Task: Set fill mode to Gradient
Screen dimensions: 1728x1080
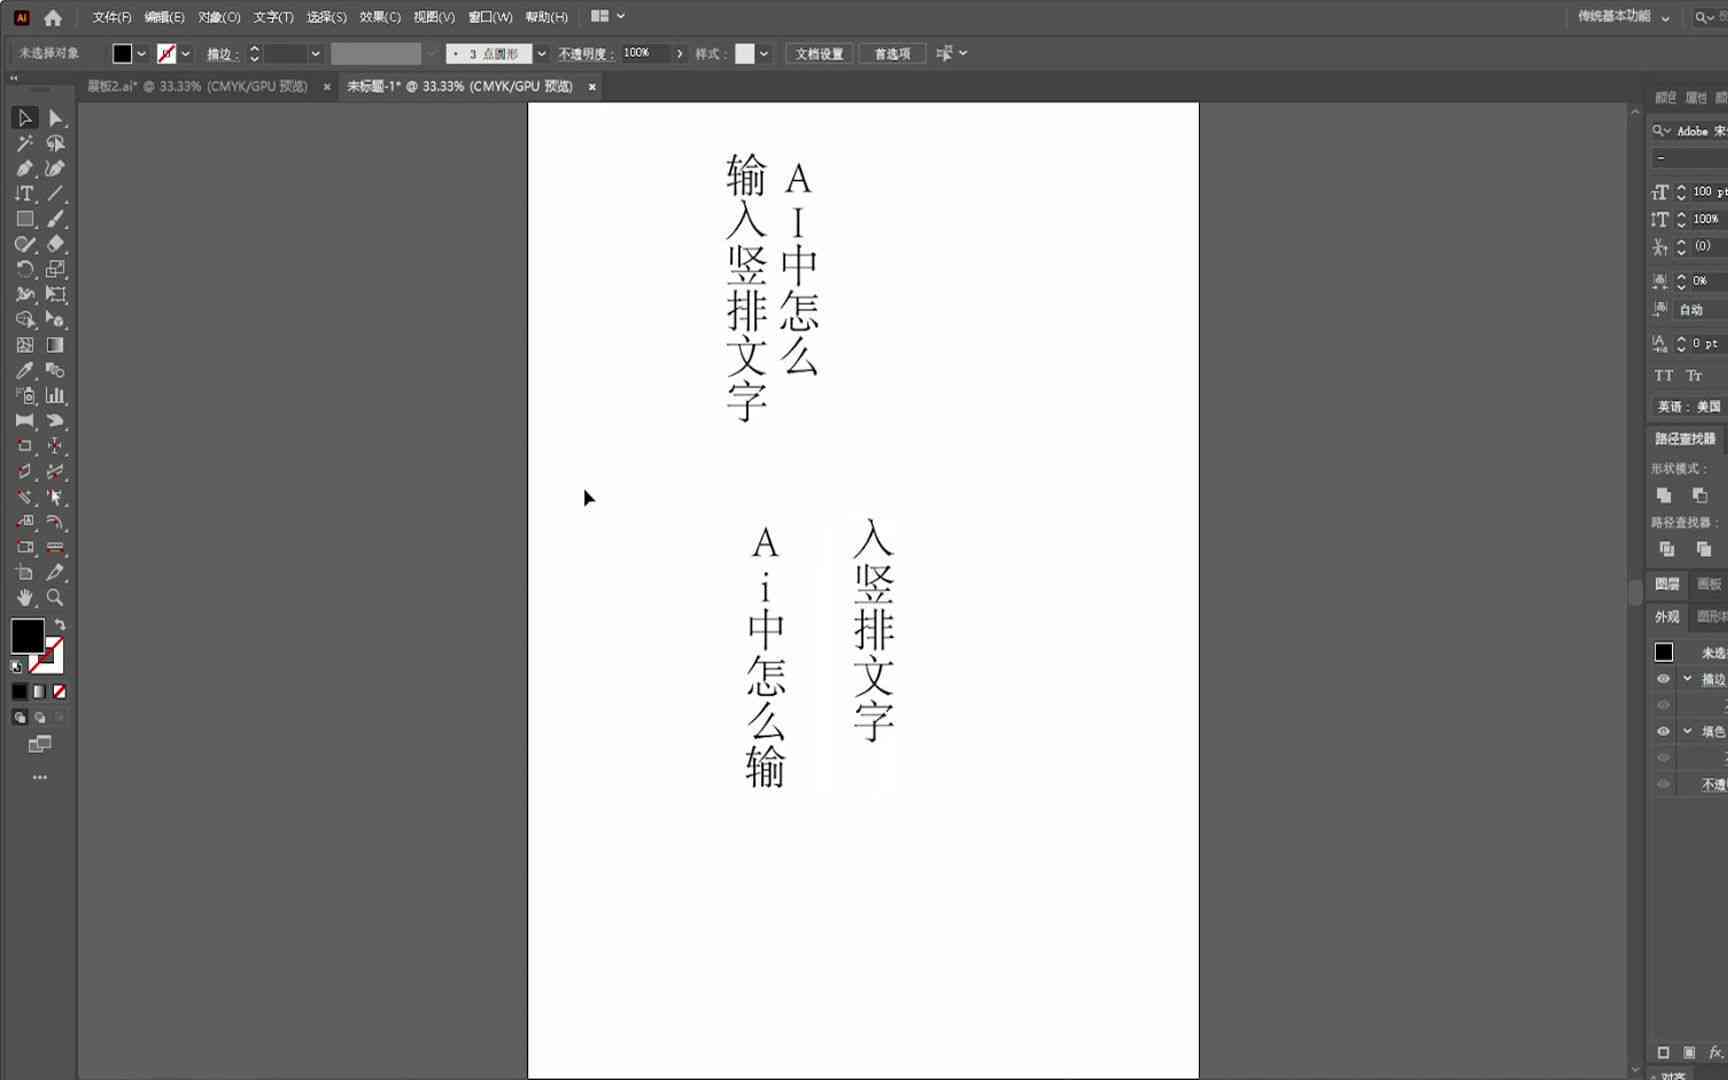Action: click(x=39, y=691)
